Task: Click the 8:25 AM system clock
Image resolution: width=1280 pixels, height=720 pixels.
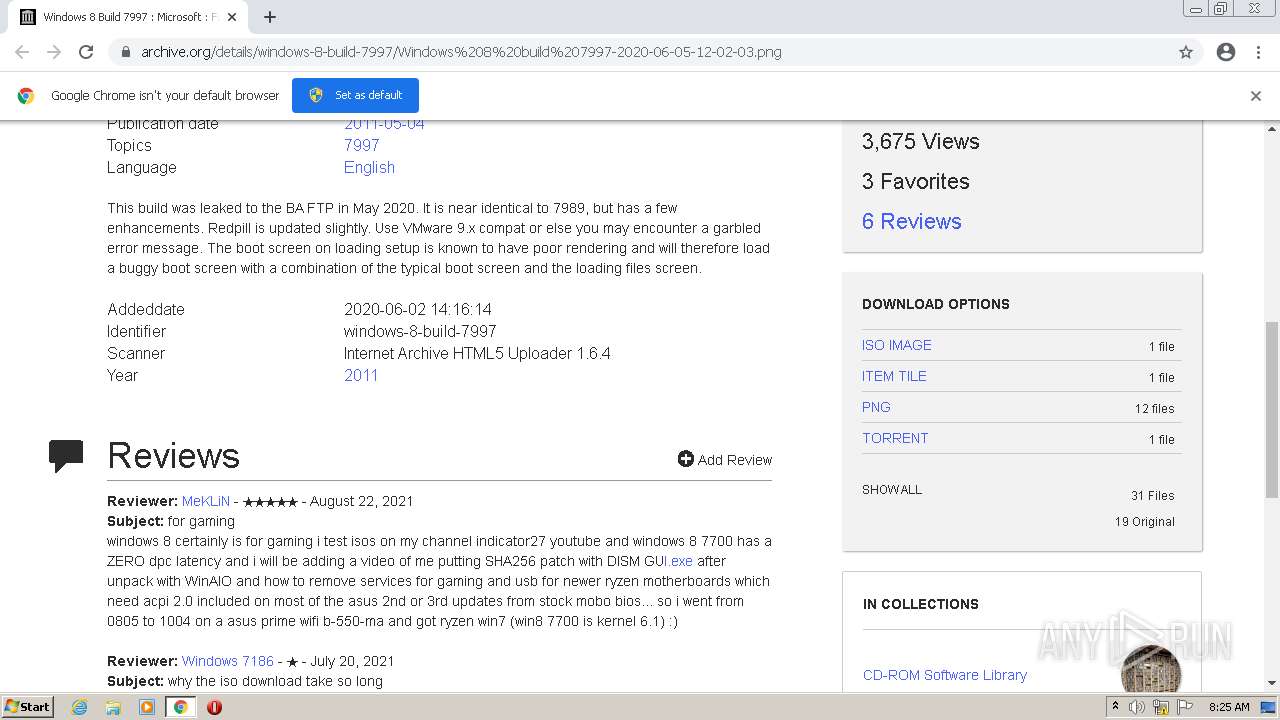Action: [x=1229, y=707]
